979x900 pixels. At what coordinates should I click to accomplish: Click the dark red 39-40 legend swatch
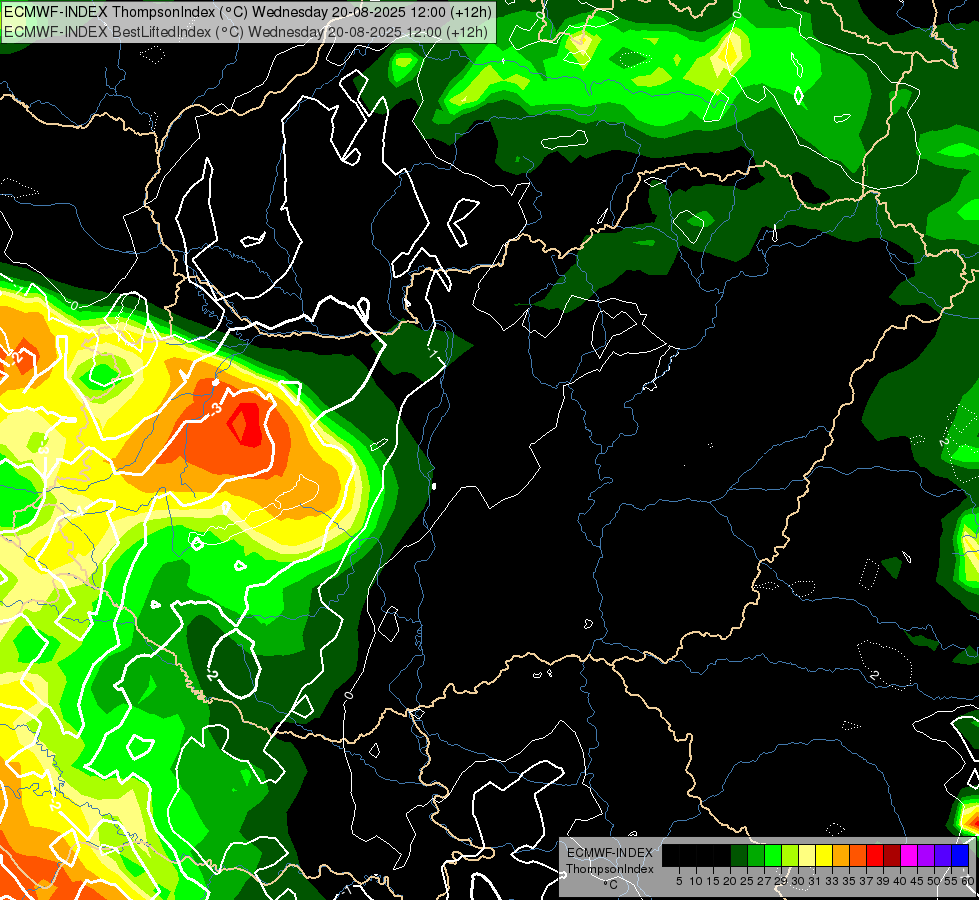coord(892,855)
